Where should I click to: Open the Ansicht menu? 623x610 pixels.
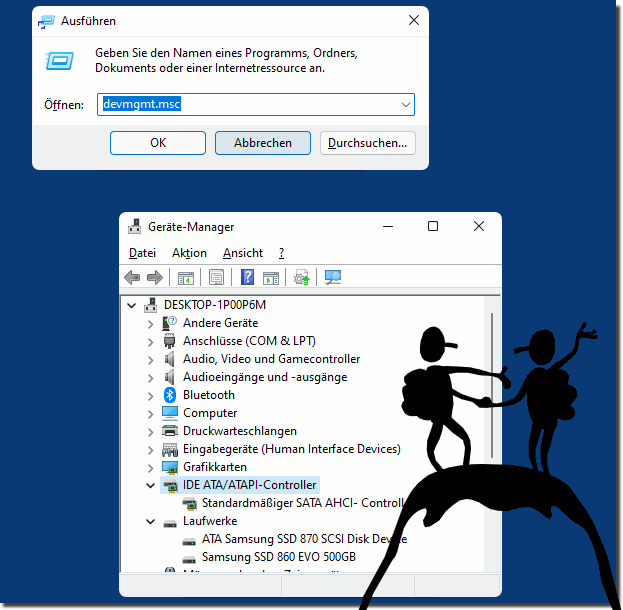click(x=243, y=253)
